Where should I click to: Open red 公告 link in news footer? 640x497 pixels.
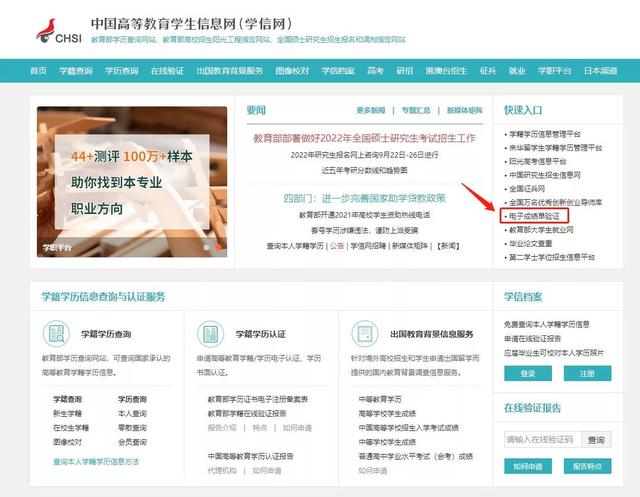pos(337,246)
